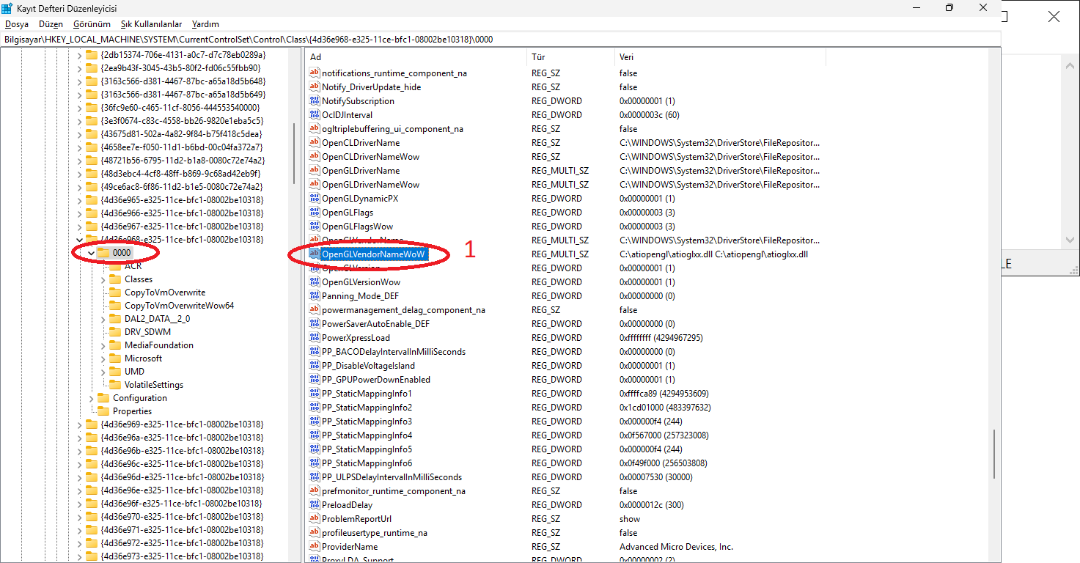The height and width of the screenshot is (563, 1080).
Task: Click string icon of ProviderName
Action: click(x=315, y=546)
